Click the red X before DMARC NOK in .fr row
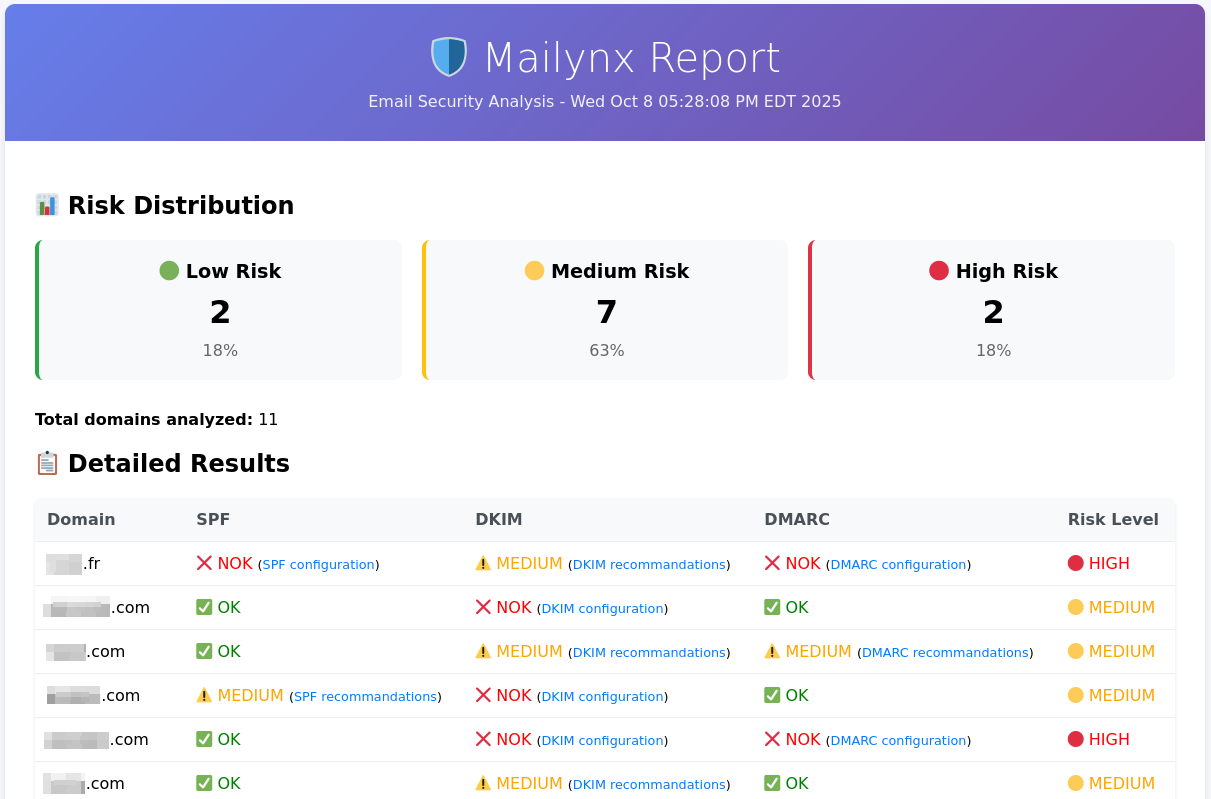 (772, 563)
